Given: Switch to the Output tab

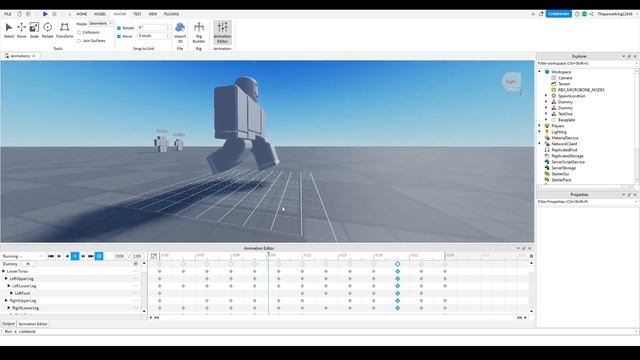Looking at the screenshot, I should point(8,324).
